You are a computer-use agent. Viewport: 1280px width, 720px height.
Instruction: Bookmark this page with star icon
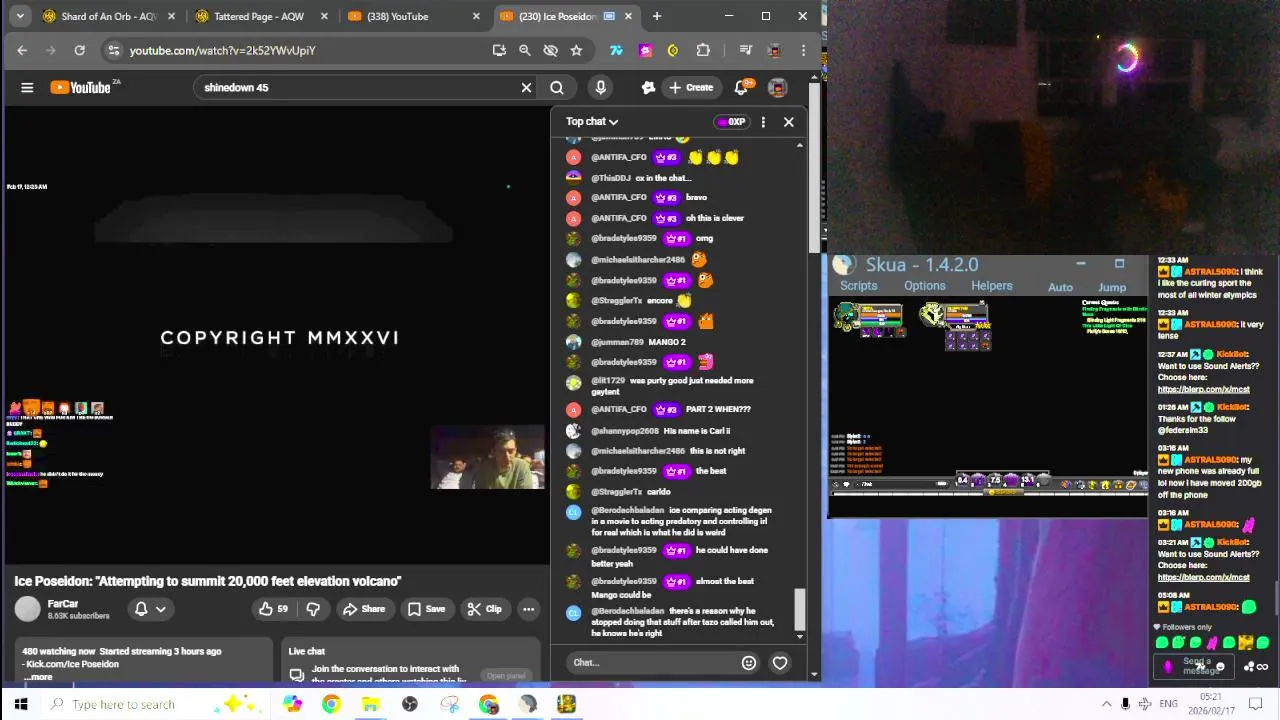576,50
